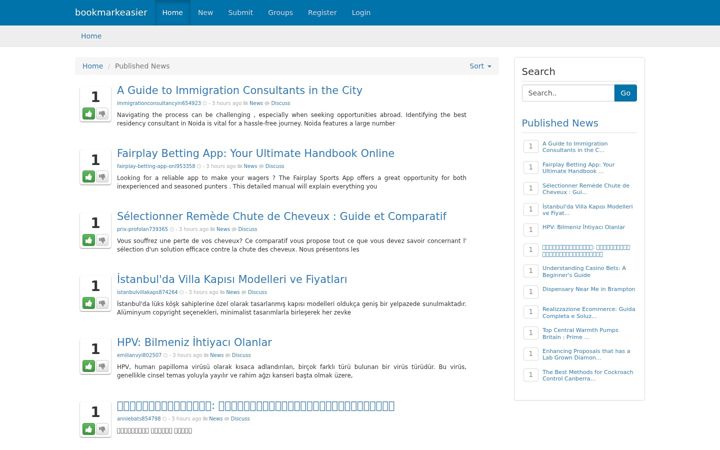Image resolution: width=720 pixels, height=450 pixels.
Task: Open user prix-profolan739365 profile
Action: point(142,229)
